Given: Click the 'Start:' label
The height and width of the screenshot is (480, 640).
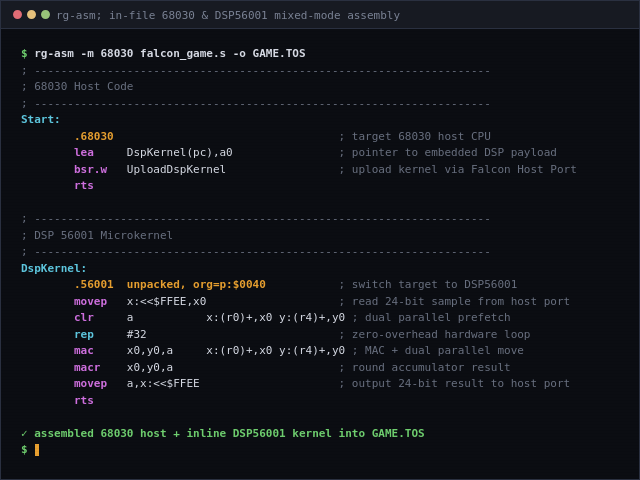Looking at the screenshot, I should (x=40, y=120).
